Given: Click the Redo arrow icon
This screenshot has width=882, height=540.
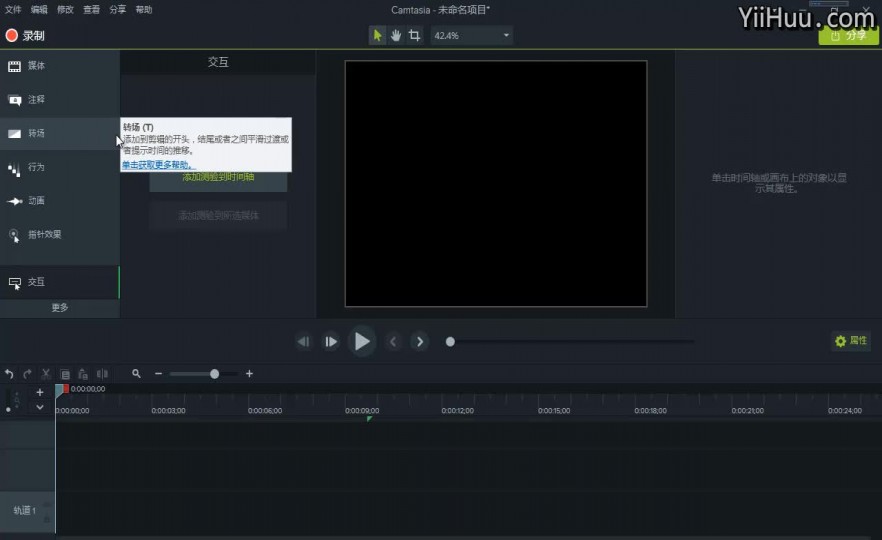Looking at the screenshot, I should 28,374.
